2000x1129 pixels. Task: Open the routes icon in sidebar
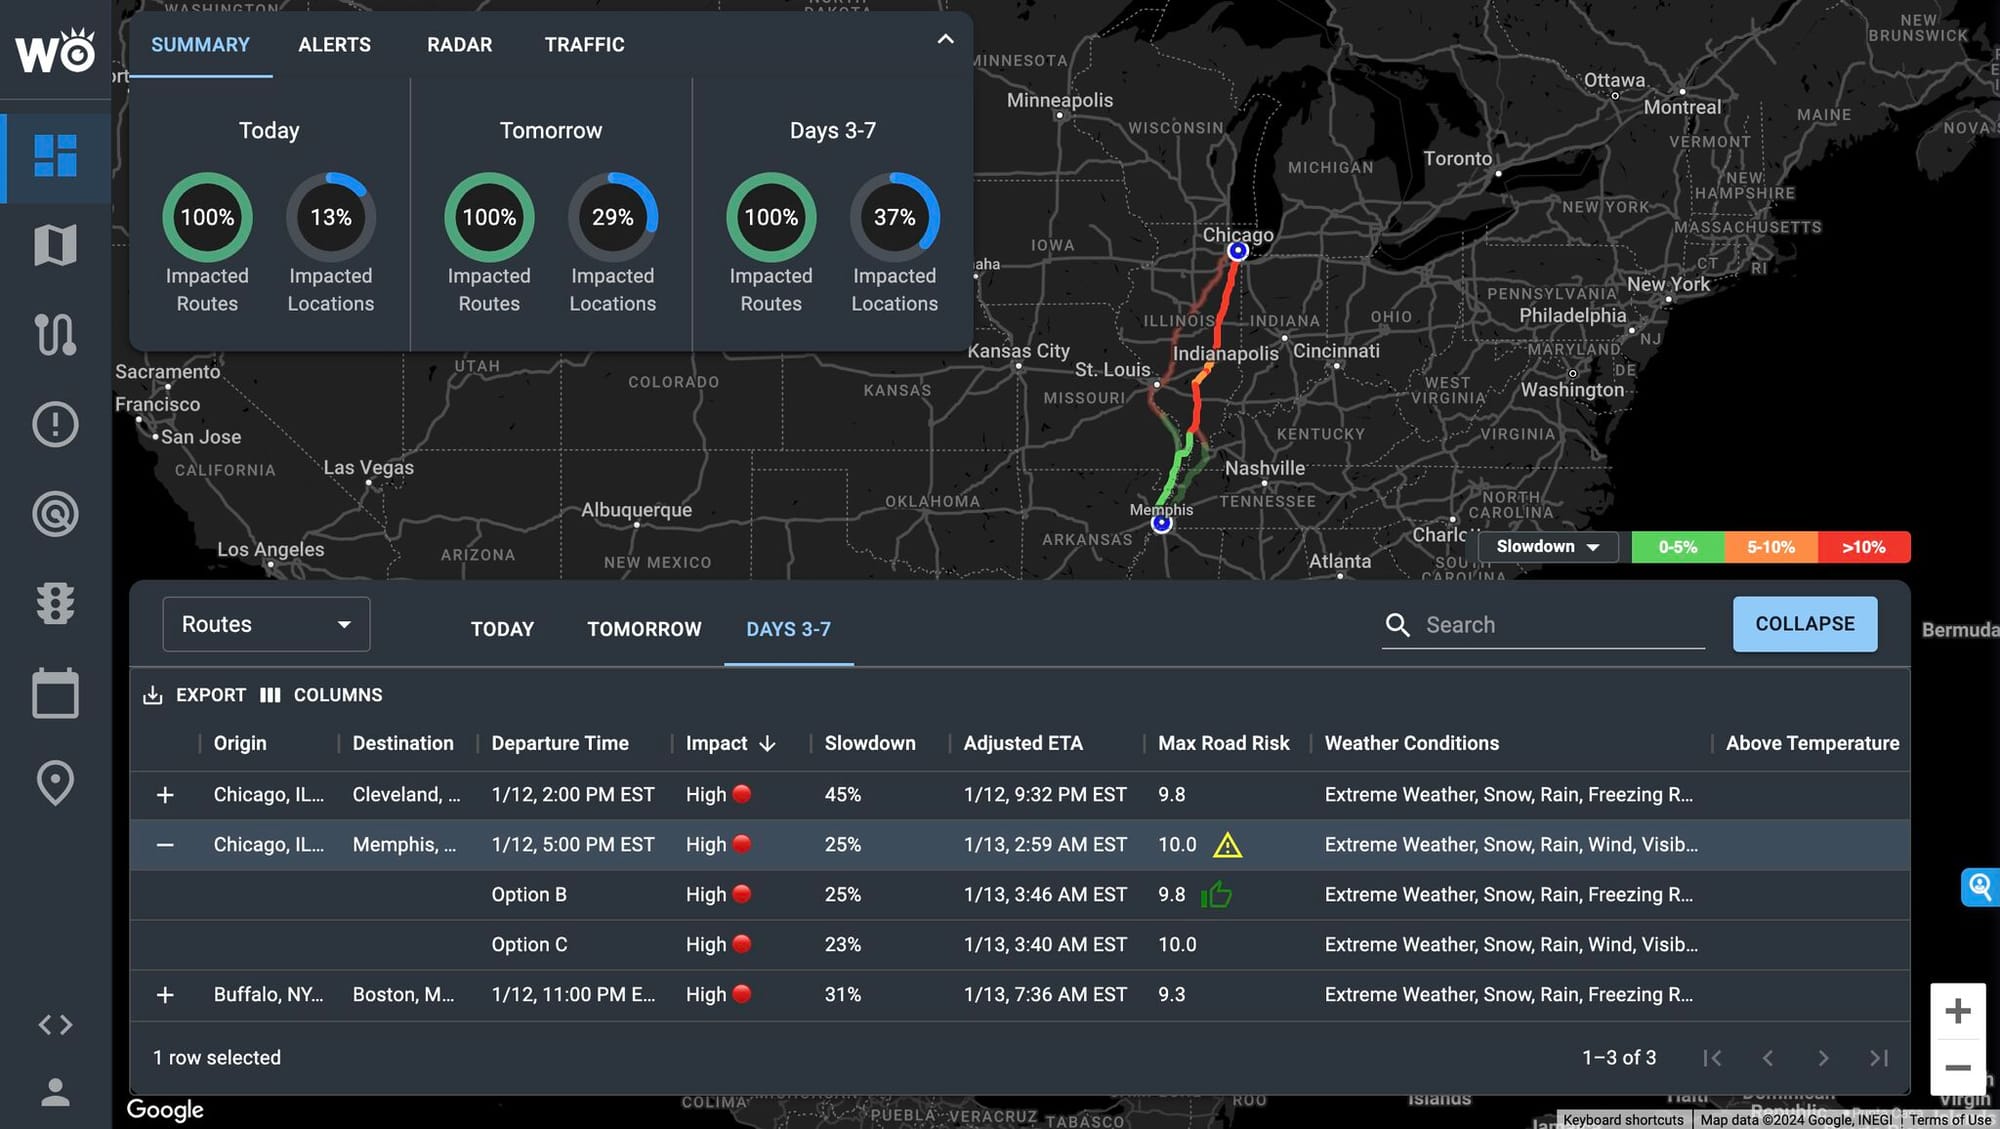tap(55, 334)
